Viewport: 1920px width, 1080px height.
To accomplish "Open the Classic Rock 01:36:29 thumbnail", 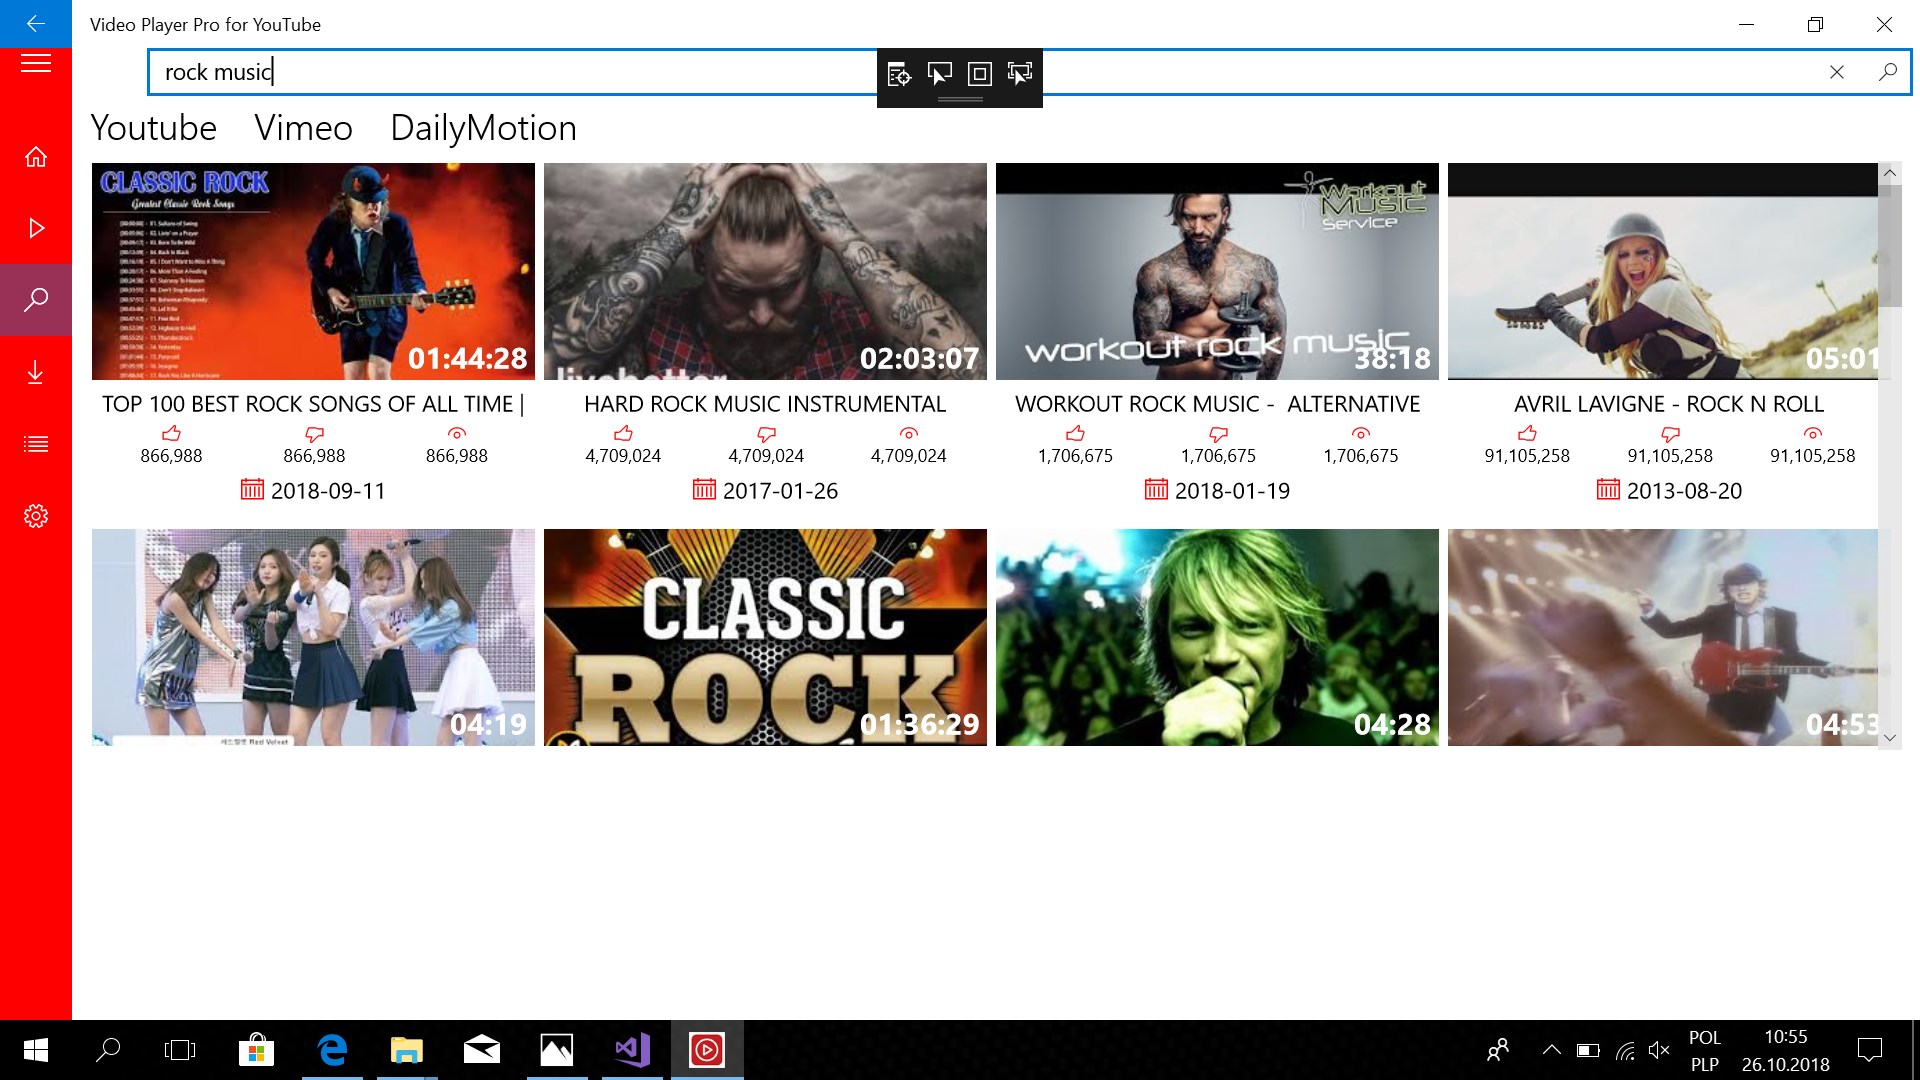I will 765,637.
